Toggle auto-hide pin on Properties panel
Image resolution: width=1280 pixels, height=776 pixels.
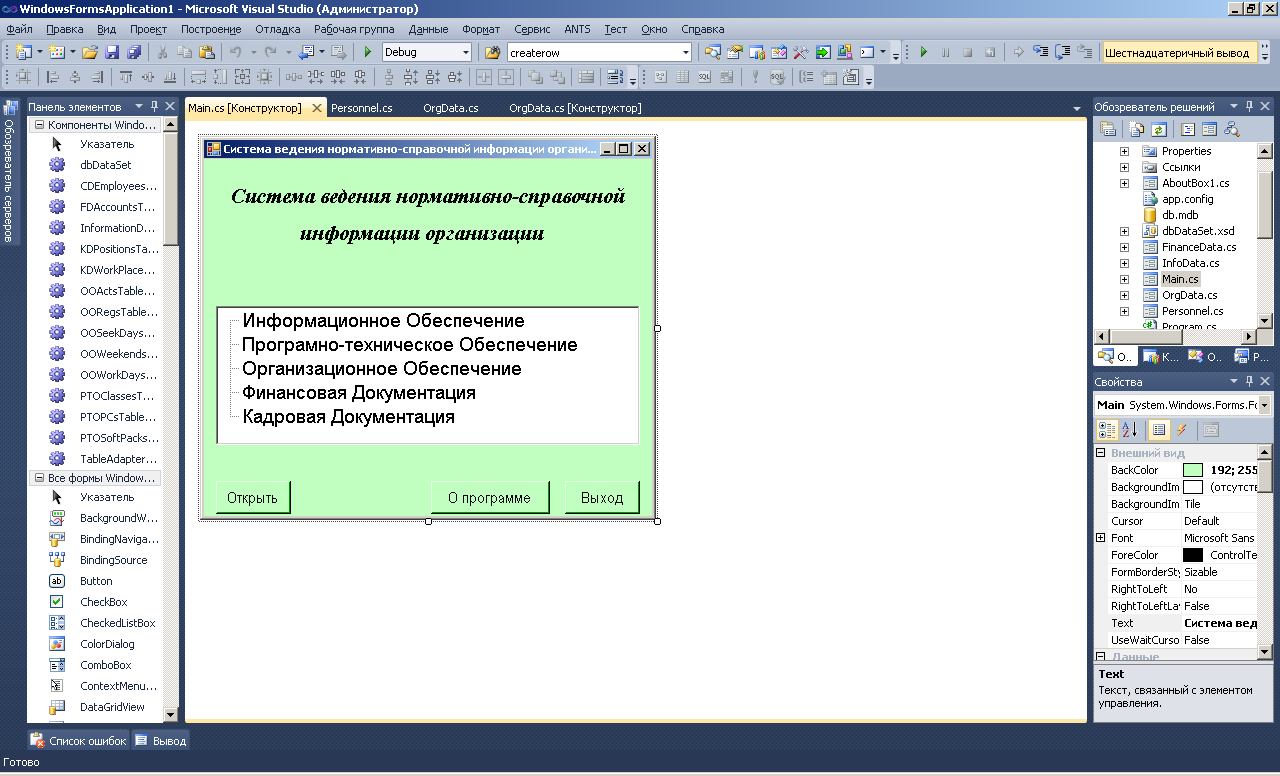(x=1250, y=382)
